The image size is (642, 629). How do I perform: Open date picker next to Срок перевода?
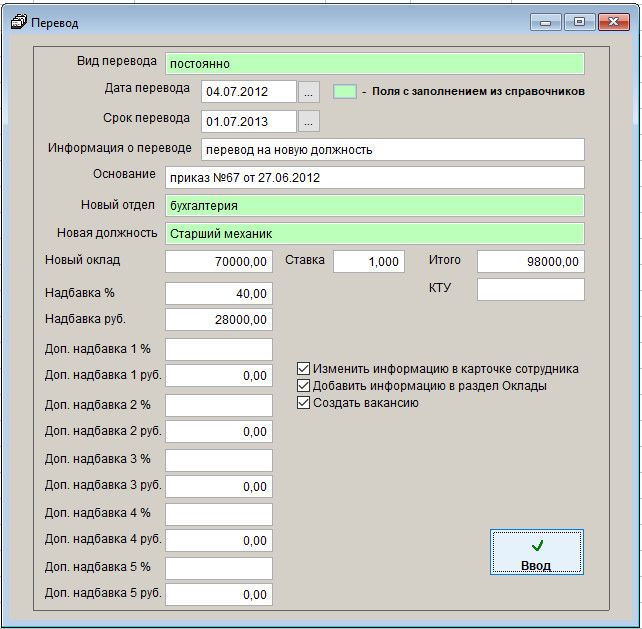click(309, 121)
